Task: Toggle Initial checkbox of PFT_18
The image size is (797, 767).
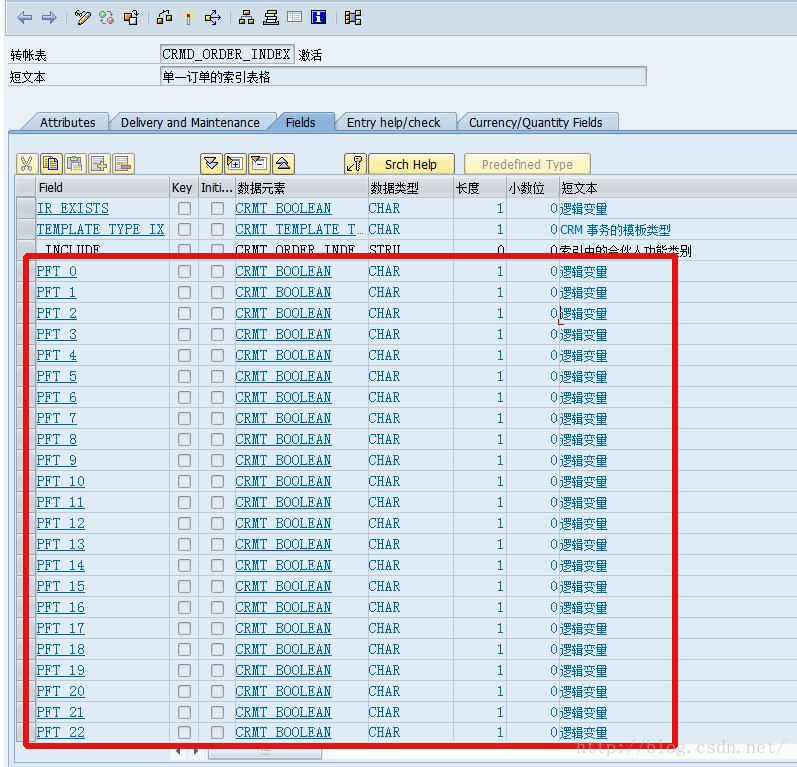Action: pyautogui.click(x=218, y=650)
